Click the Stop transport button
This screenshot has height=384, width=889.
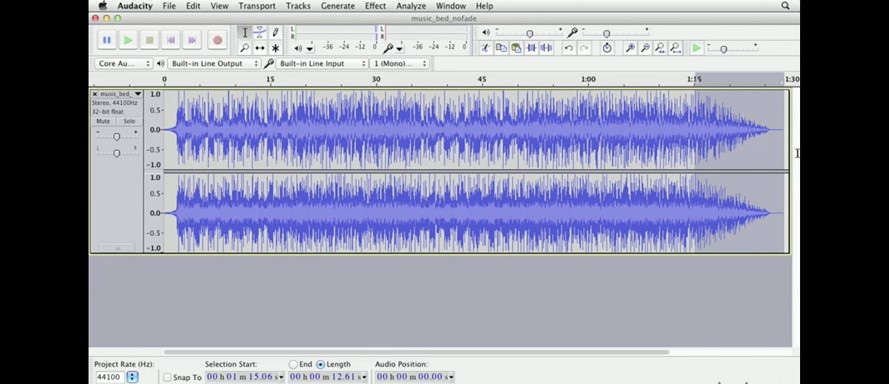click(x=150, y=40)
